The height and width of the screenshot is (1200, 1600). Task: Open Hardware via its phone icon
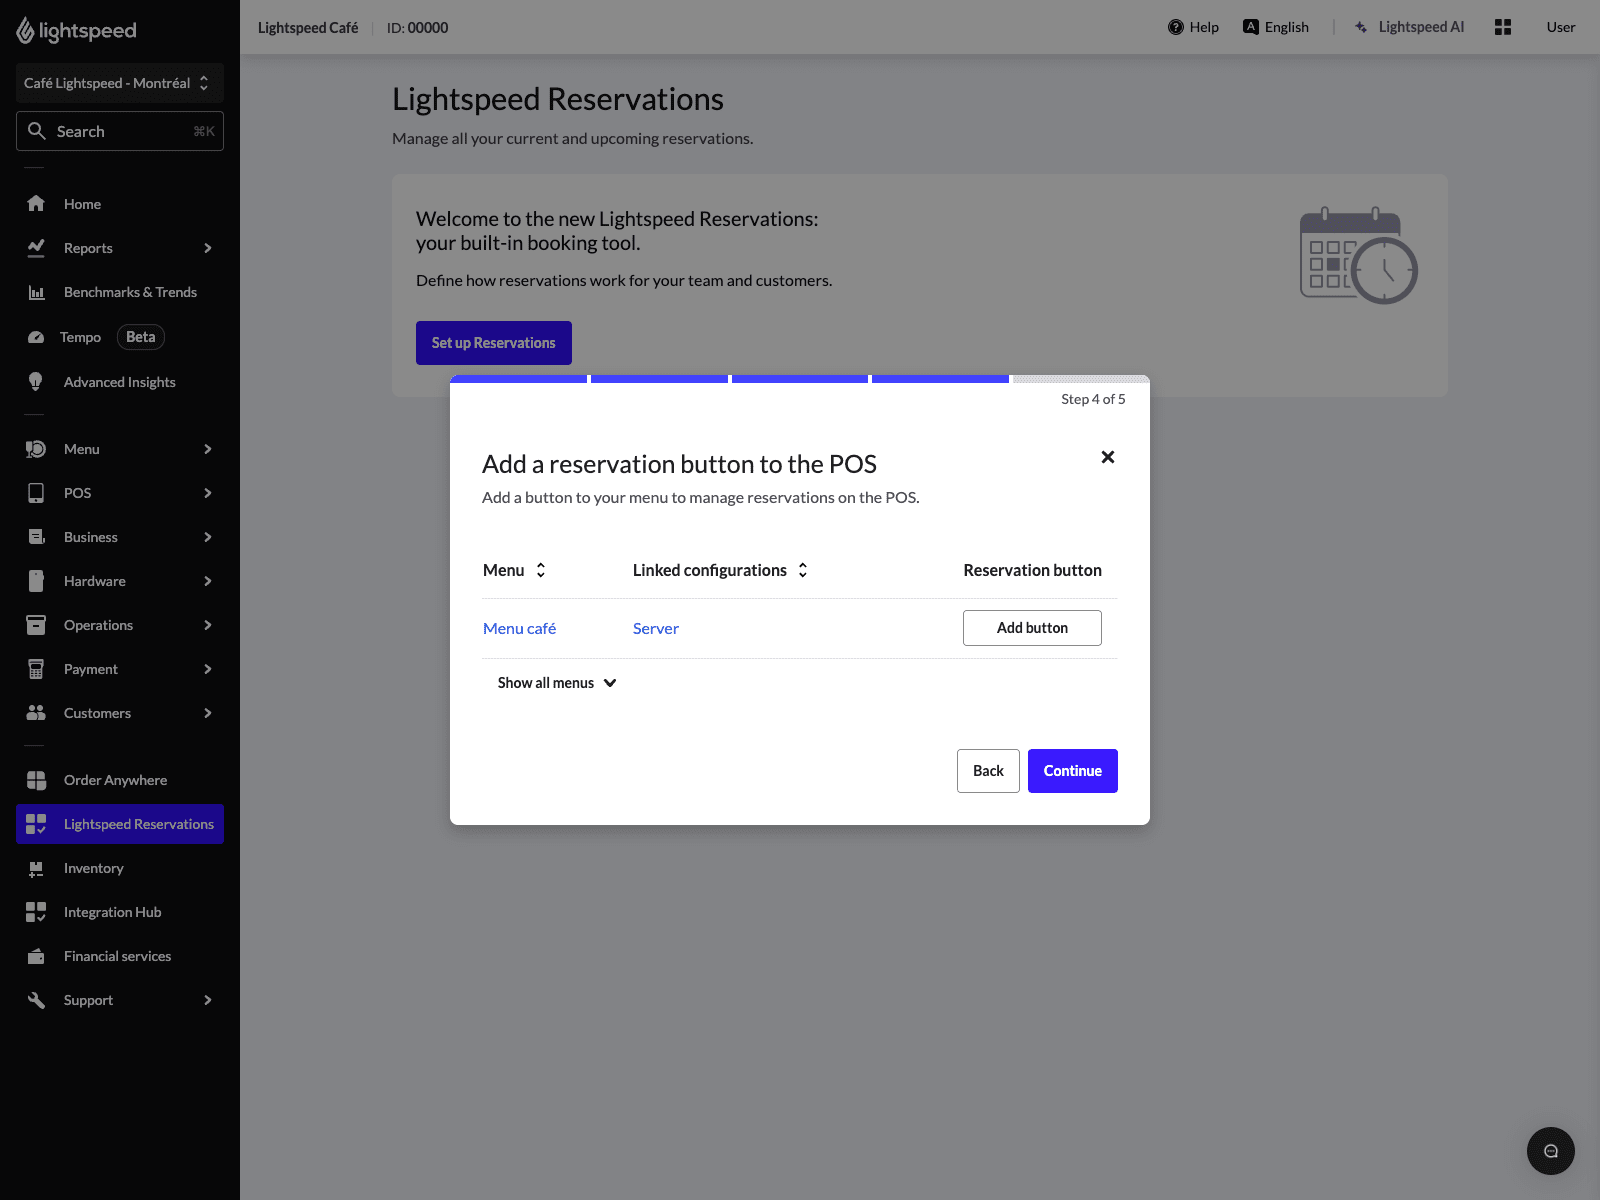point(36,580)
